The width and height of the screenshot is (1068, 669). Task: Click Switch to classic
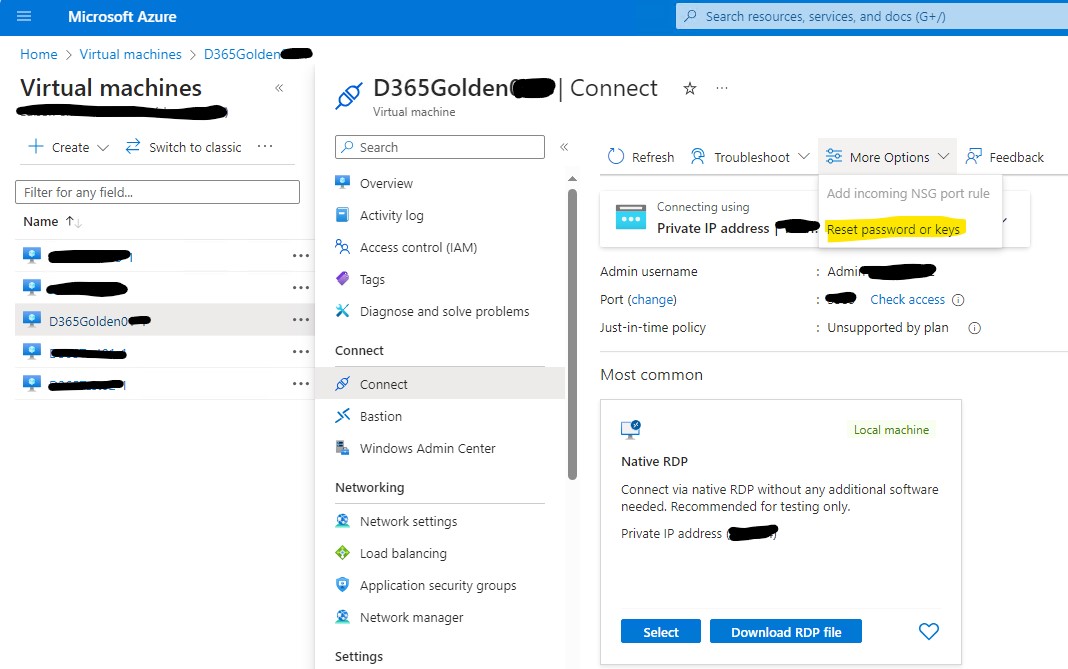(184, 147)
